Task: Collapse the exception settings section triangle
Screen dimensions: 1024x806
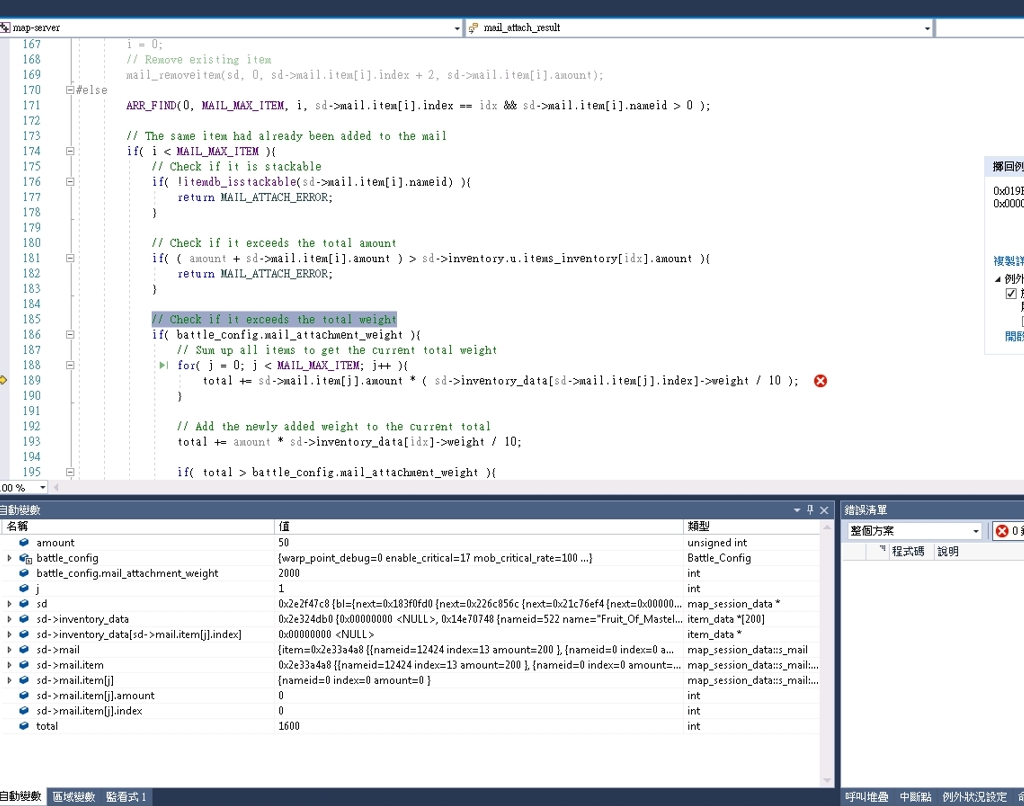Action: 997,279
